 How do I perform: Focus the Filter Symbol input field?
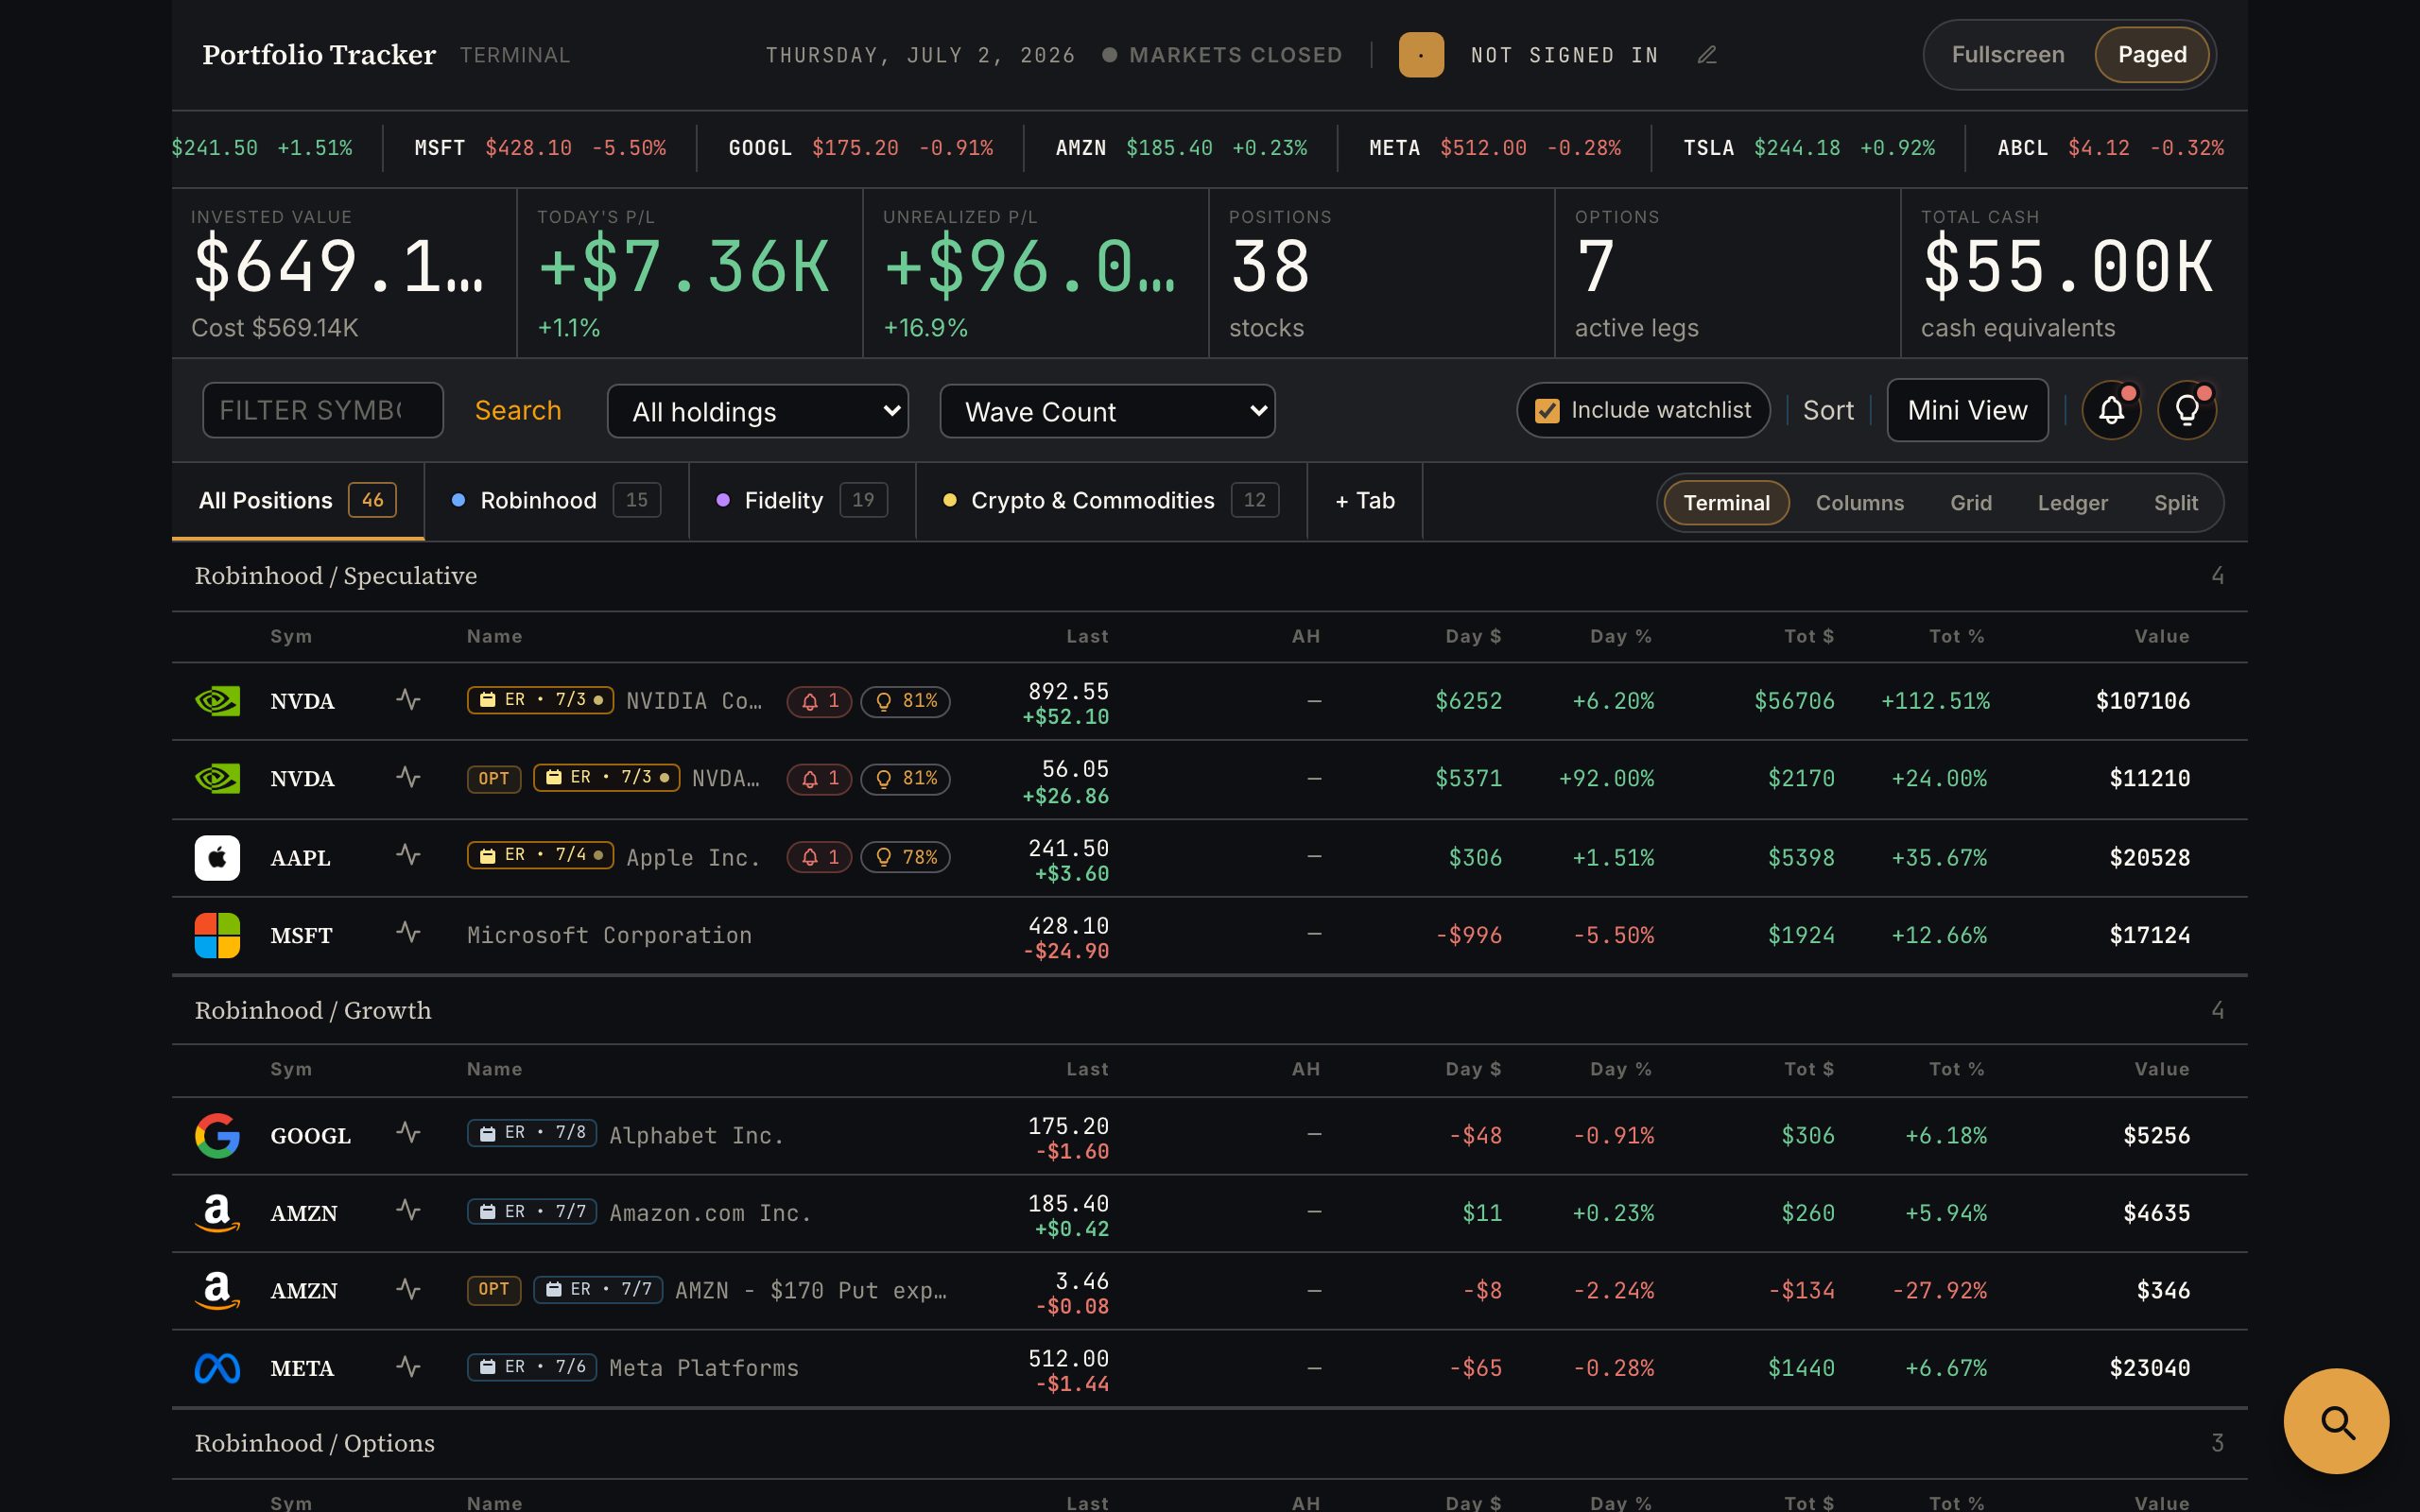coord(323,410)
